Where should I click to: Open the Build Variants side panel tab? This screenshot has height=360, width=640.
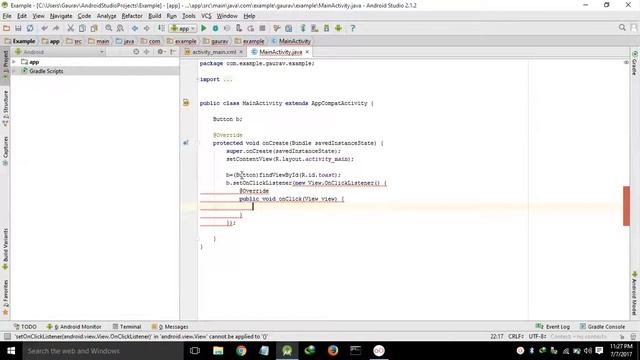pos(5,249)
